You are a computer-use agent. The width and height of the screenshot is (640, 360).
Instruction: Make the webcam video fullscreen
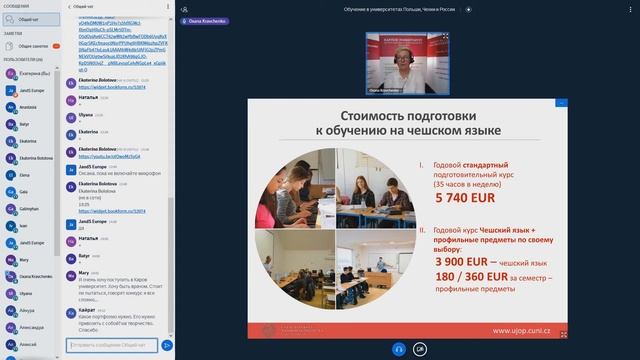445,37
